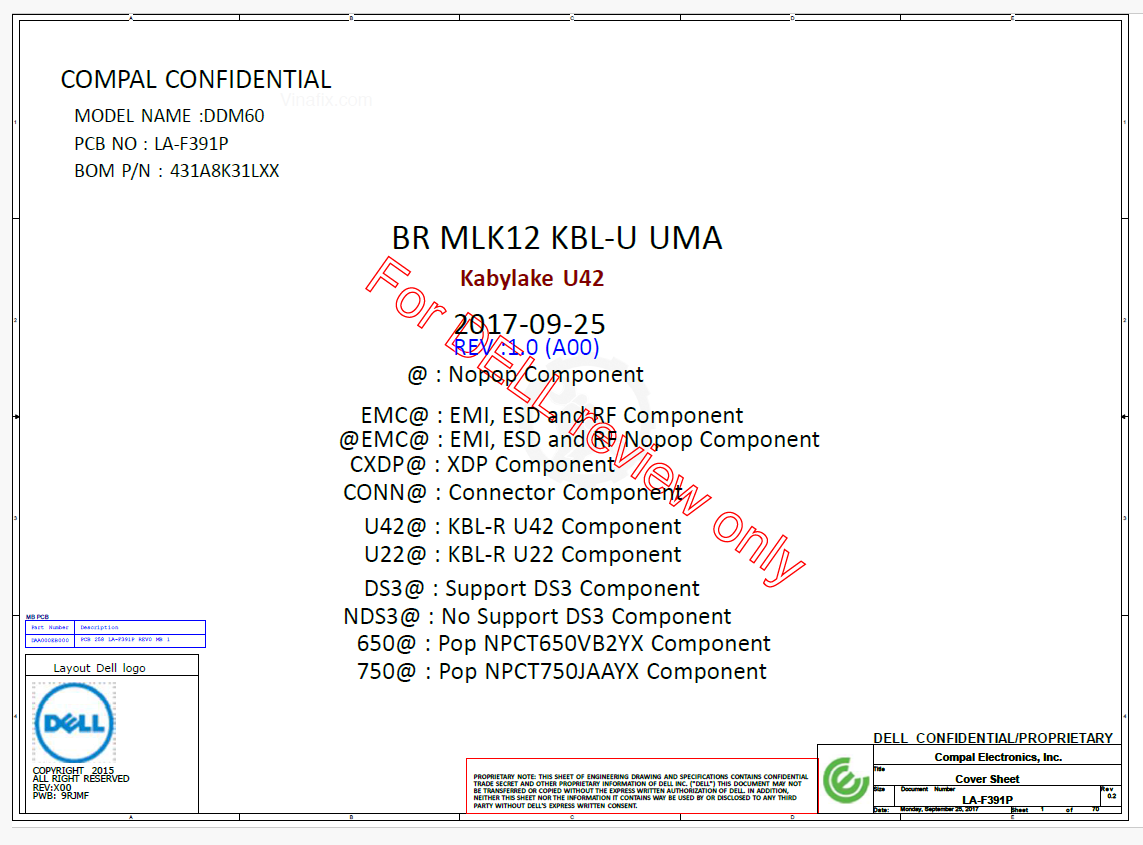The height and width of the screenshot is (845, 1143).
Task: Click the green Compal logo
Action: click(846, 780)
